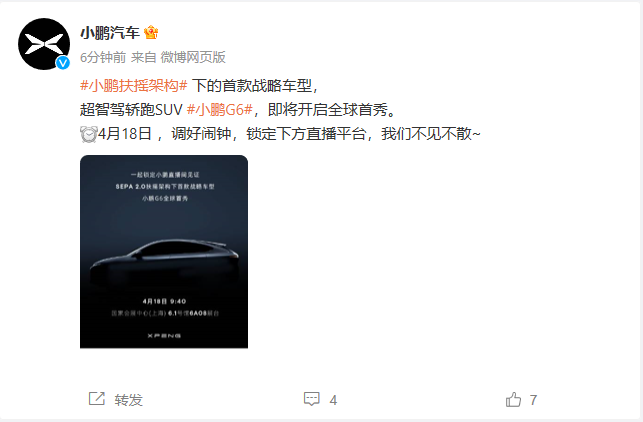Like the post with thumbs-up icon
This screenshot has width=643, height=422.
513,399
